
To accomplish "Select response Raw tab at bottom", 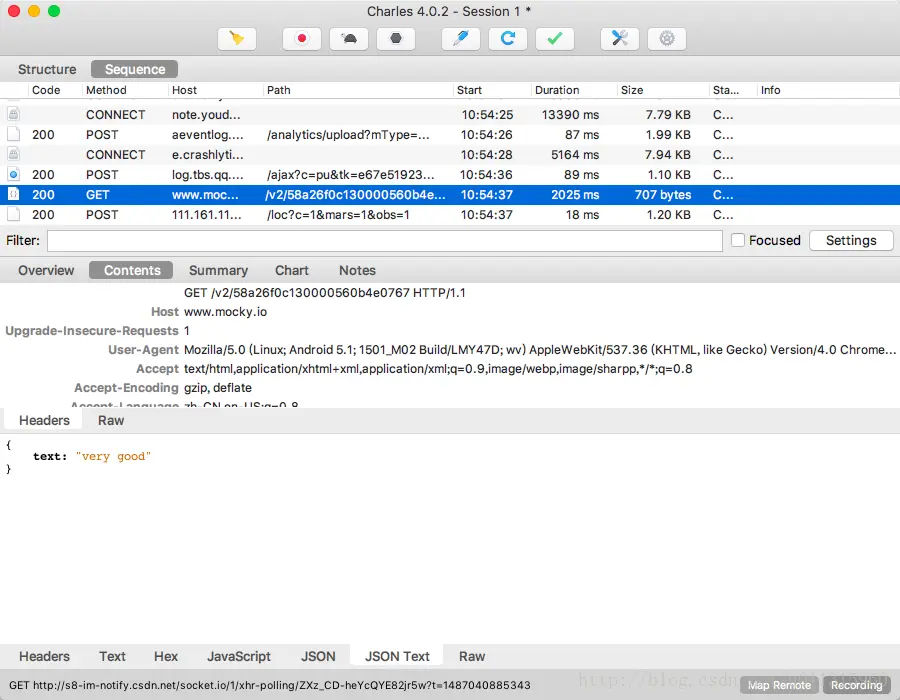I will [x=472, y=656].
